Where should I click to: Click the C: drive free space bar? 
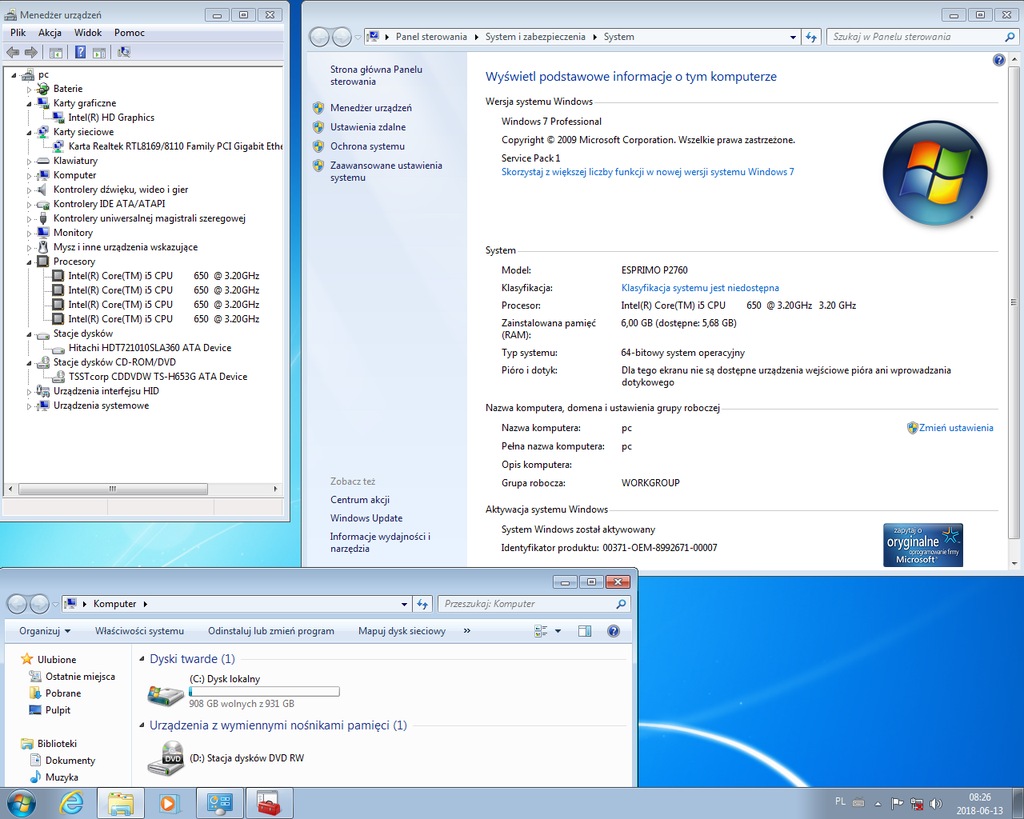tap(264, 691)
